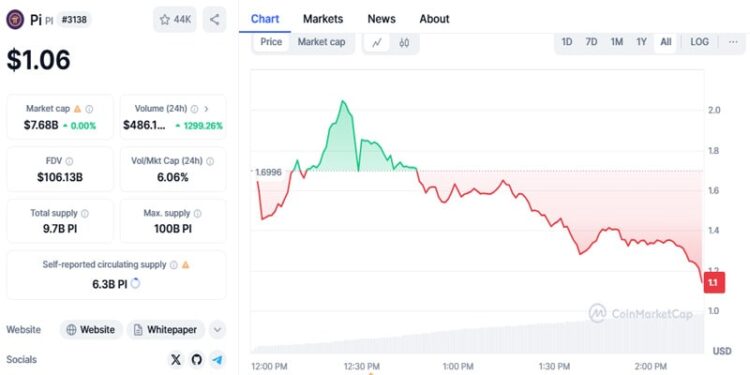Click the red 1.1 current price marker

point(715,283)
